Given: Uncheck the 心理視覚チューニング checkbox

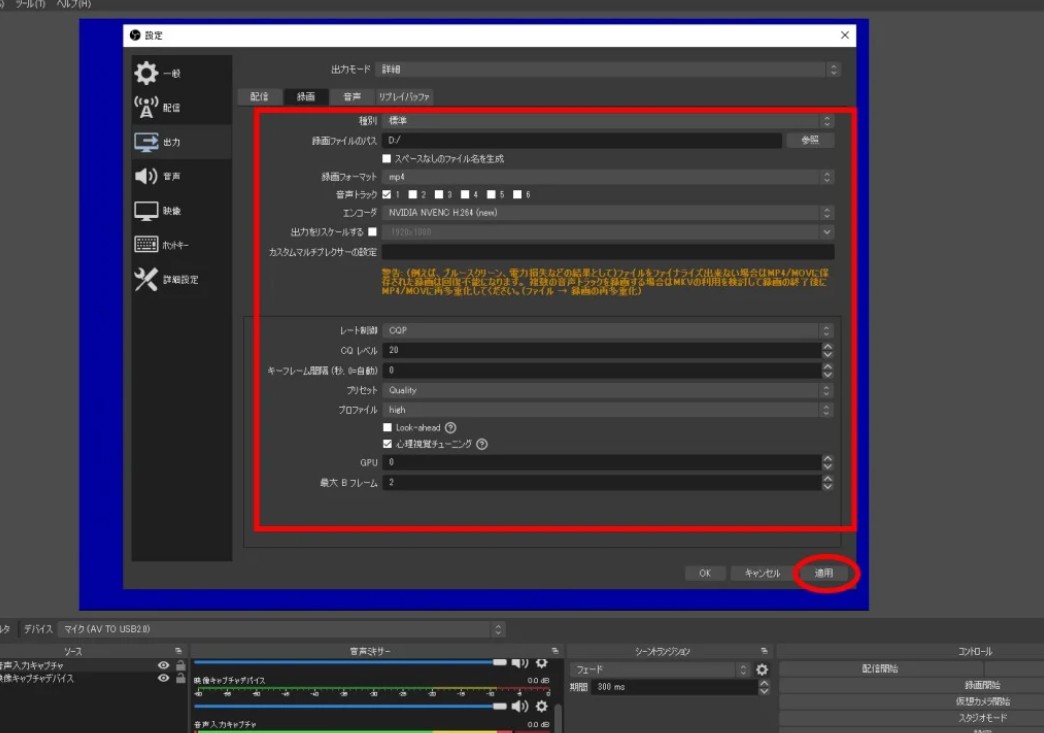Looking at the screenshot, I should click(x=388, y=444).
